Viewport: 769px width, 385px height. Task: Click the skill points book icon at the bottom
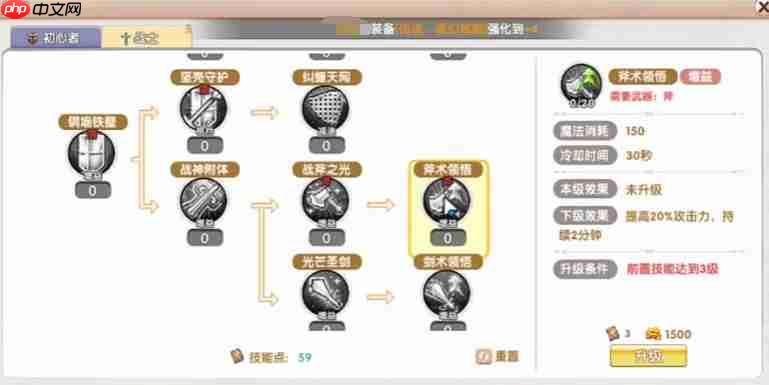[237, 357]
